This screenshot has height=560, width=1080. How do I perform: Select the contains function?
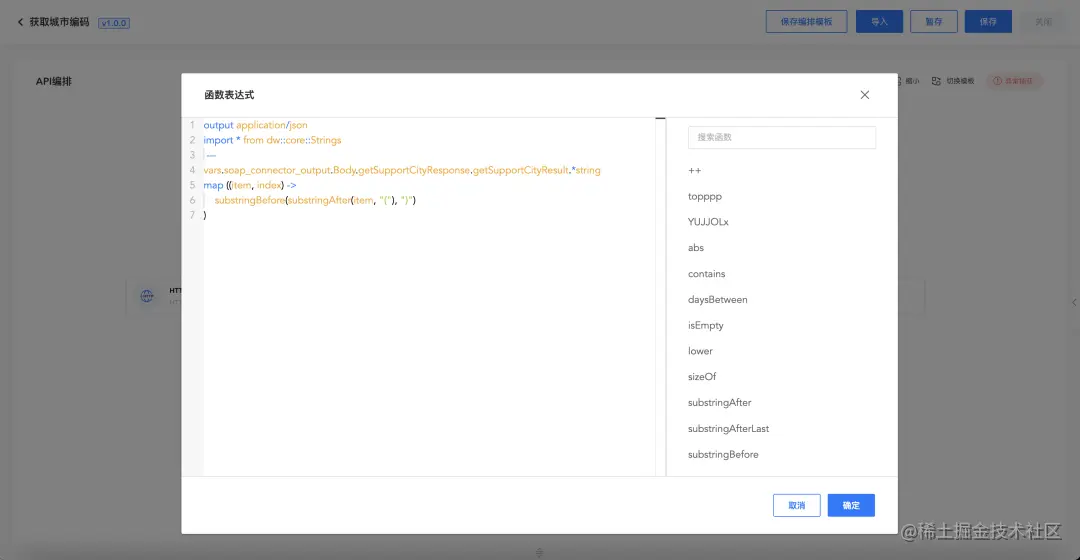coord(706,273)
